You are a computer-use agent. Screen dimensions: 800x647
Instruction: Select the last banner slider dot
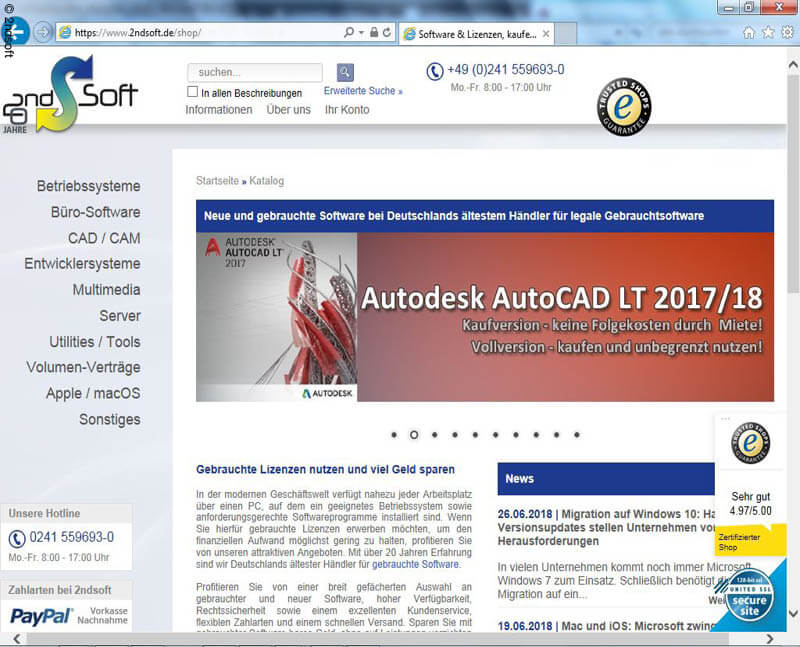[577, 435]
